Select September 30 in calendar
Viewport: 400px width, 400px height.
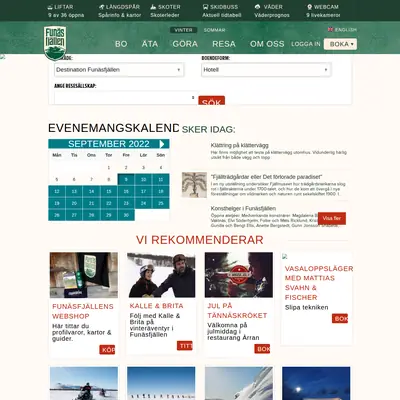(x=126, y=215)
